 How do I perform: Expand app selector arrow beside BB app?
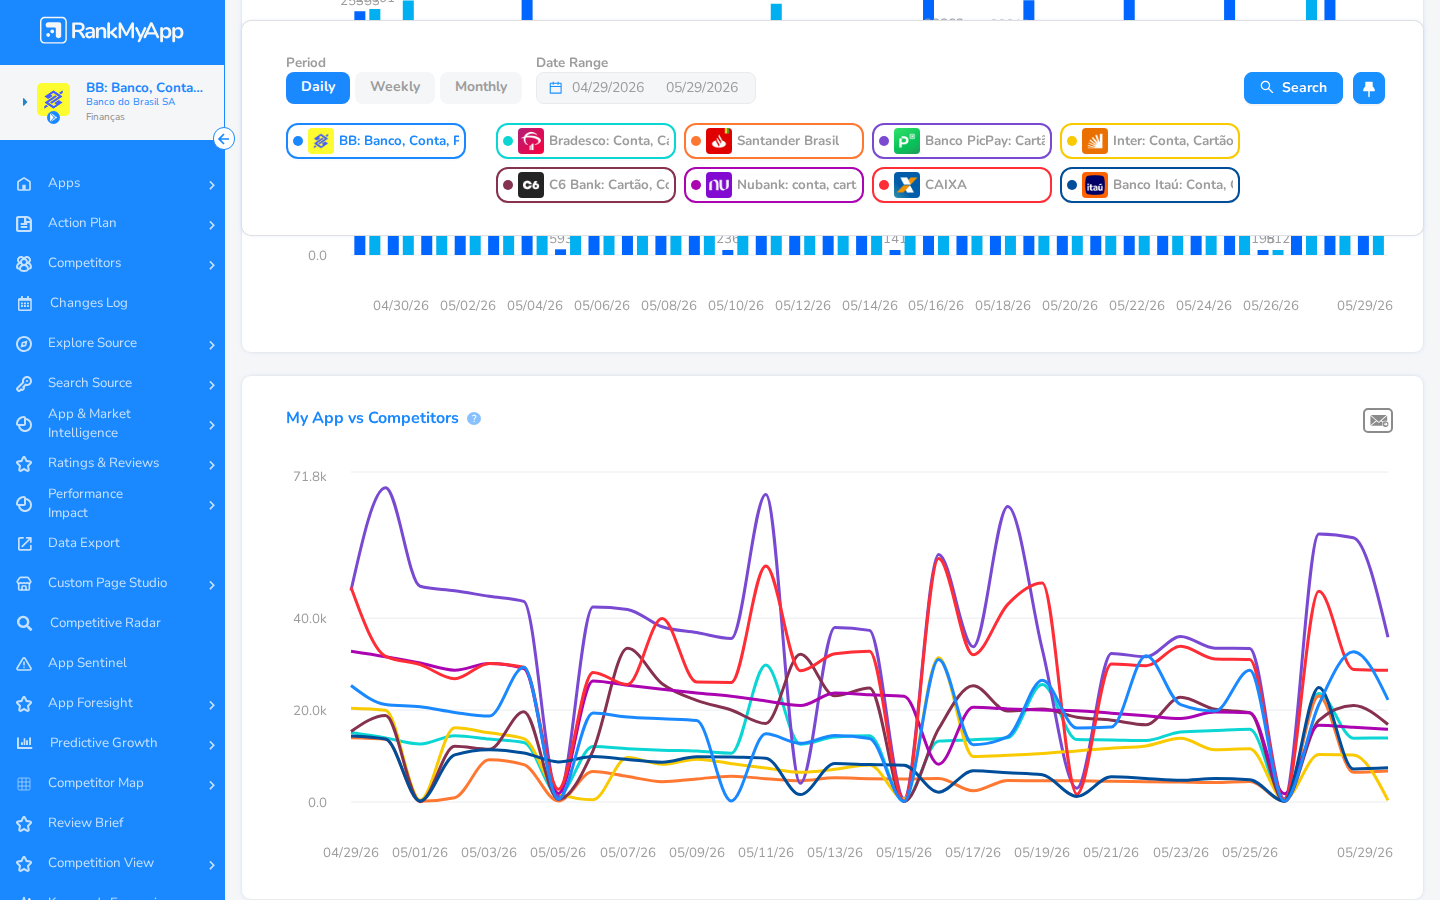click(25, 102)
